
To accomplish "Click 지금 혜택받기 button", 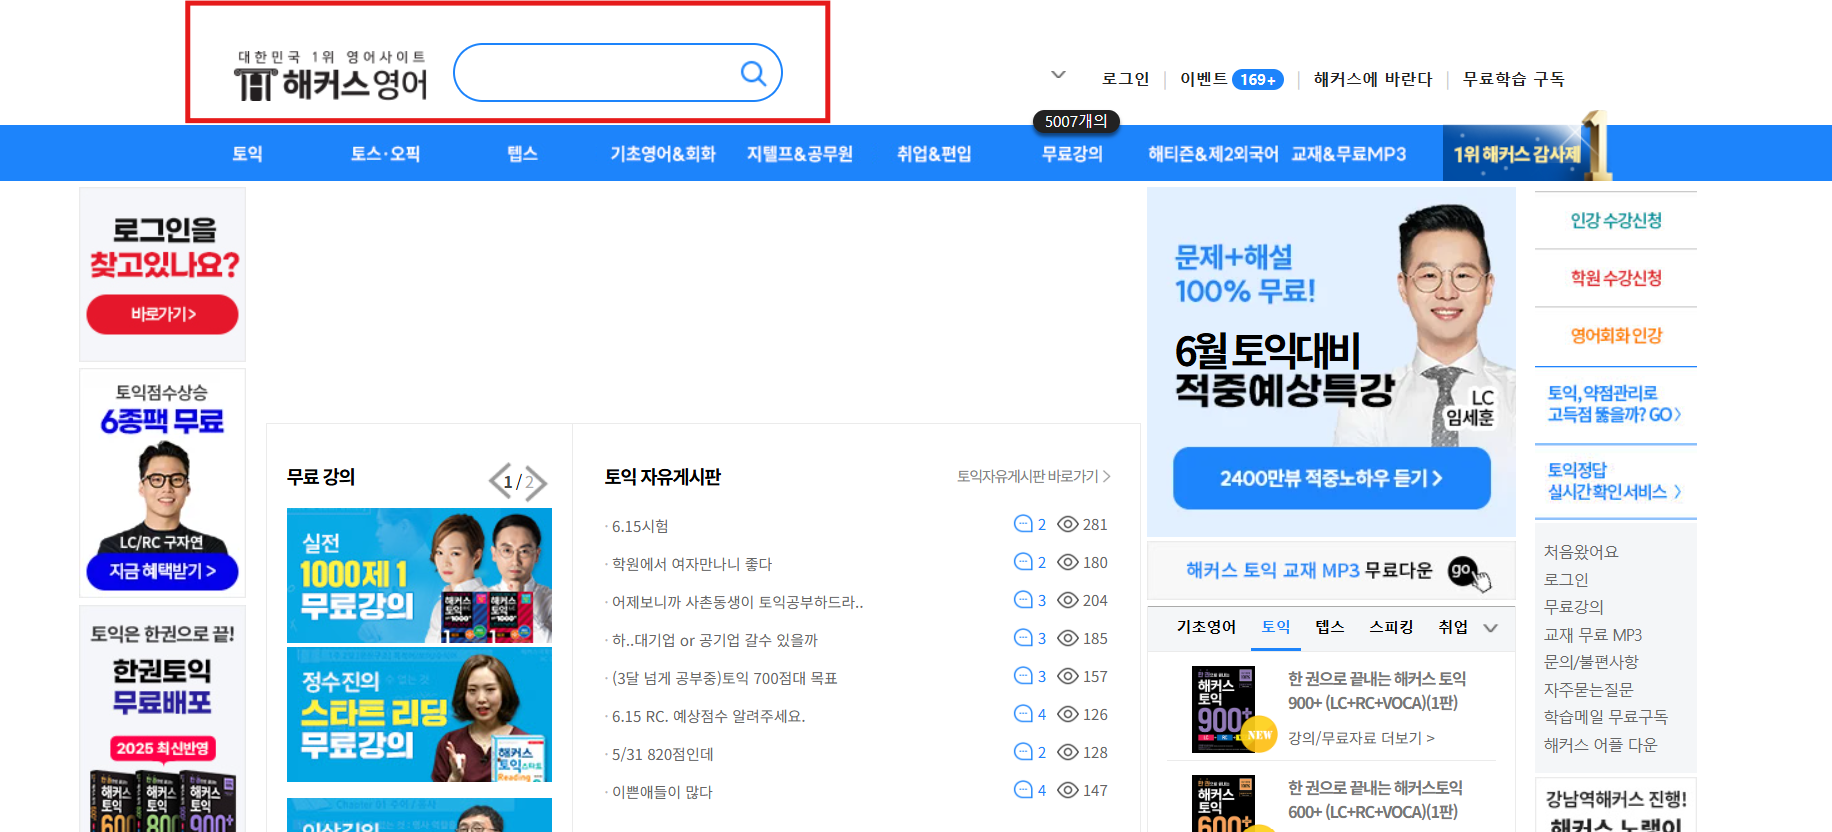I will 162,571.
